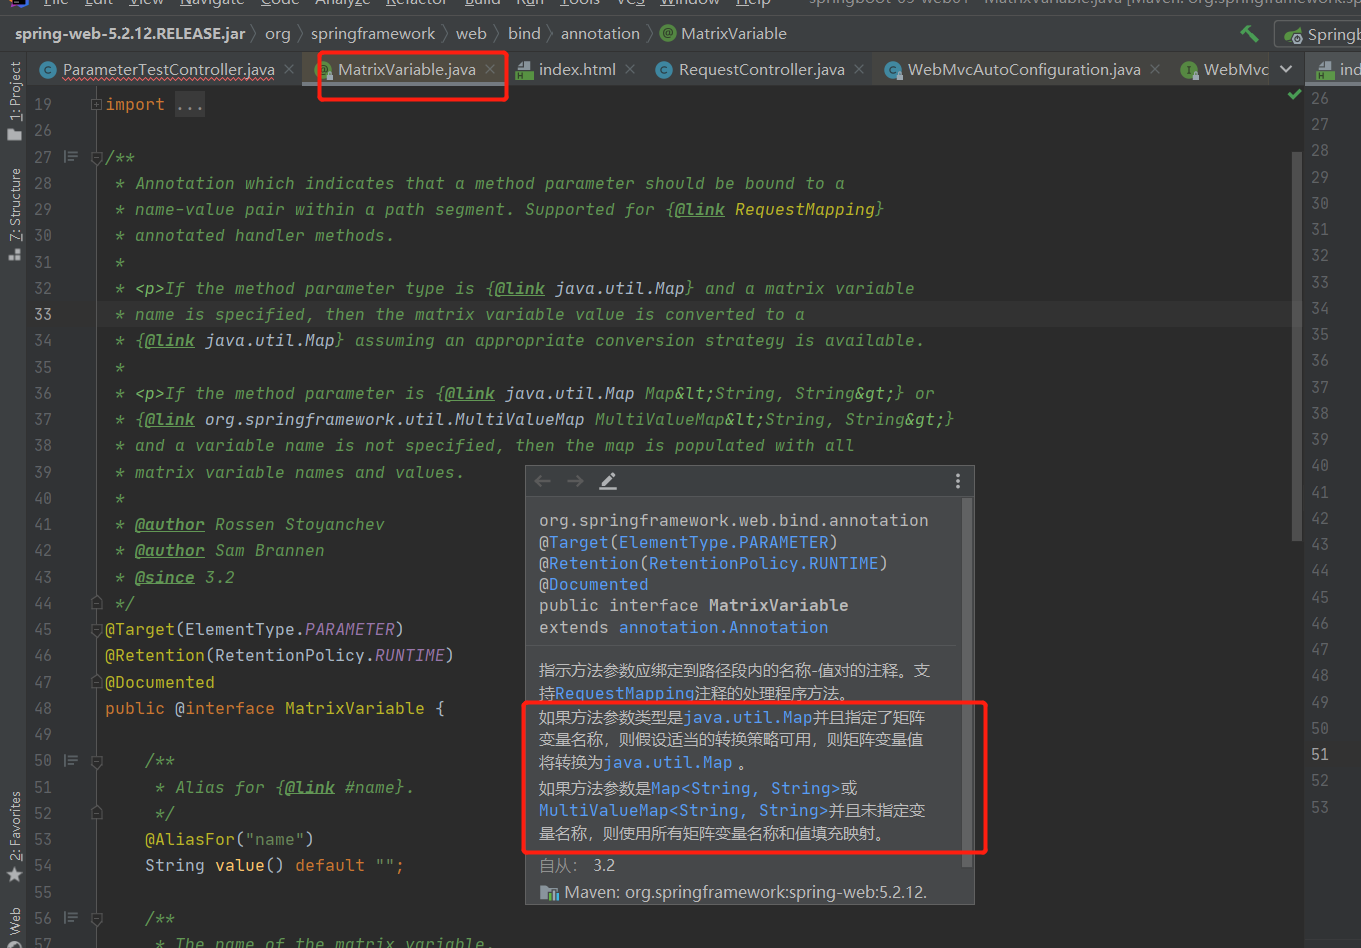Screen dimensions: 1361x948
Task: Click the Maven org.springframework:spring-web:5.2.12 text
Action: point(745,892)
